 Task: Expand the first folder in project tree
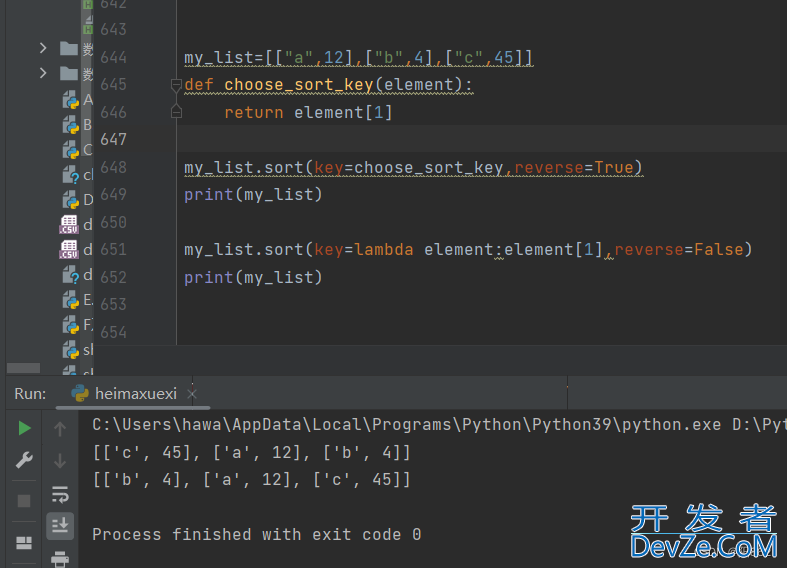coord(43,48)
